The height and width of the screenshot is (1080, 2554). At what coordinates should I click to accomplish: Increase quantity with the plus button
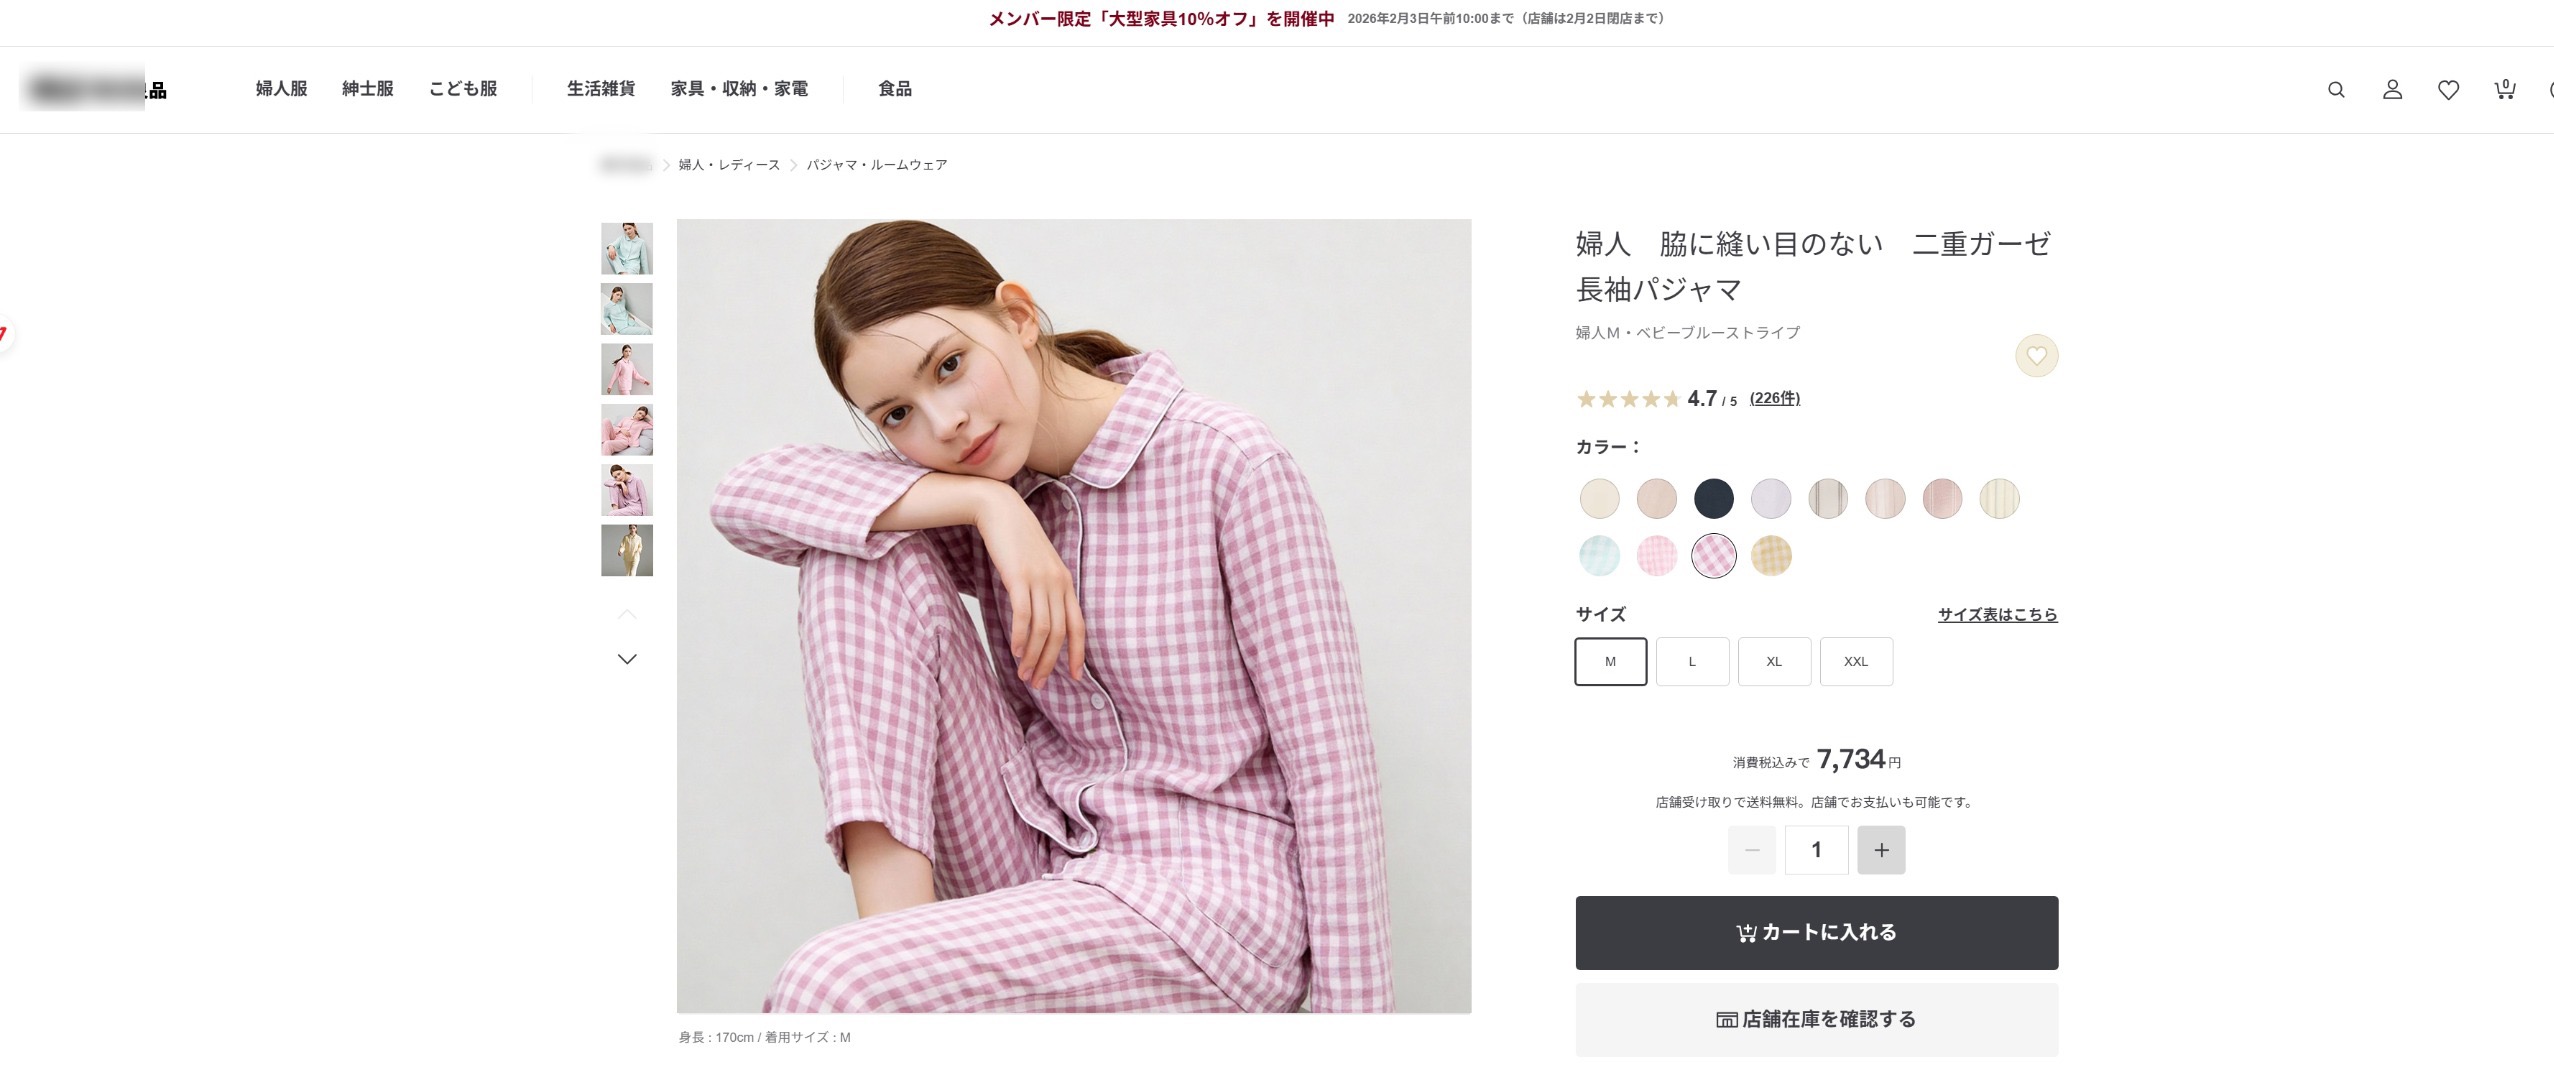pos(1881,850)
